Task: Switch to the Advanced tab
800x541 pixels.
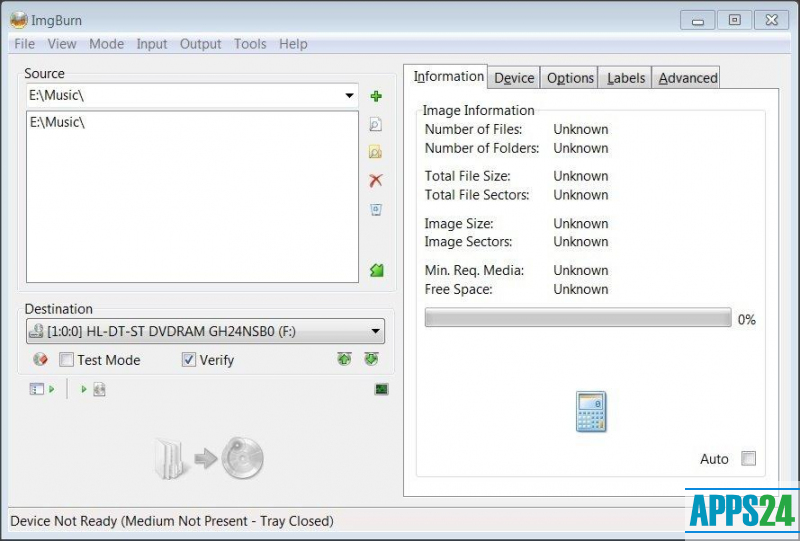Action: click(687, 78)
